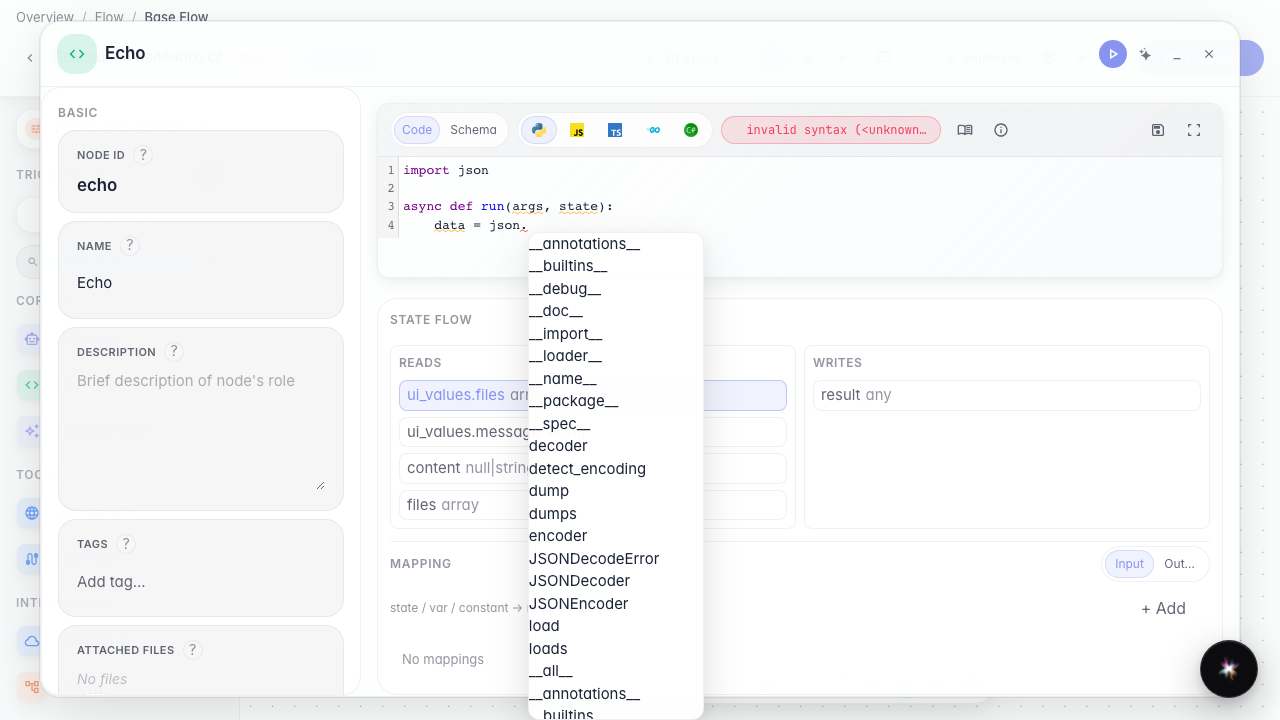Select '__spec__' in completion popup
Screen dimensions: 1280x720
point(615,424)
